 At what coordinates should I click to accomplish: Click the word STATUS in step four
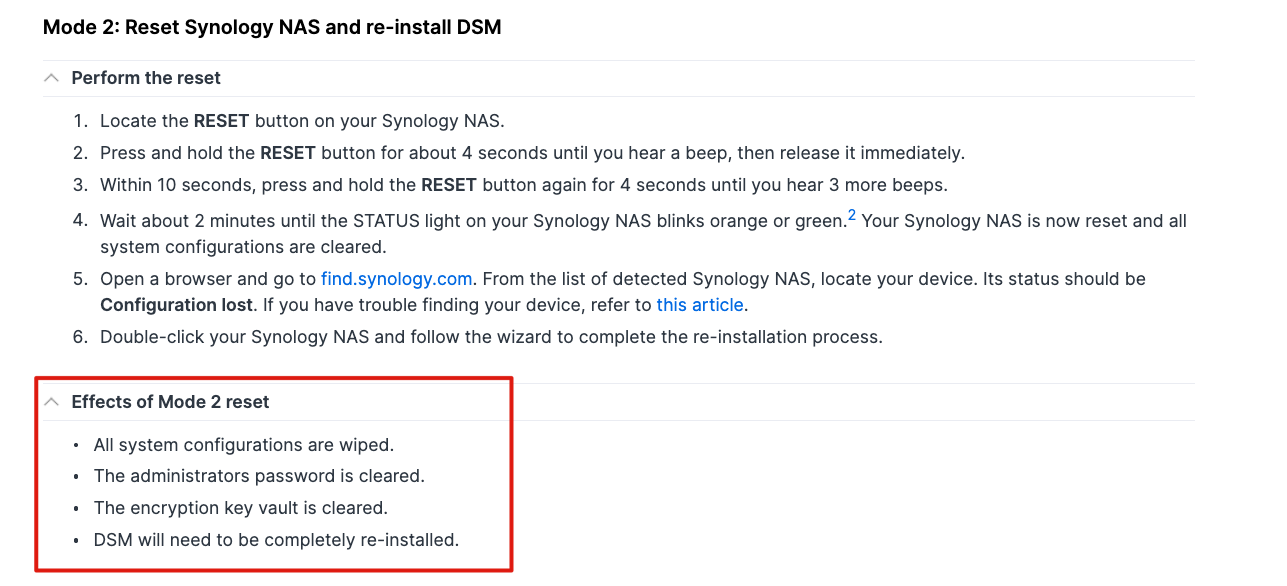[386, 221]
